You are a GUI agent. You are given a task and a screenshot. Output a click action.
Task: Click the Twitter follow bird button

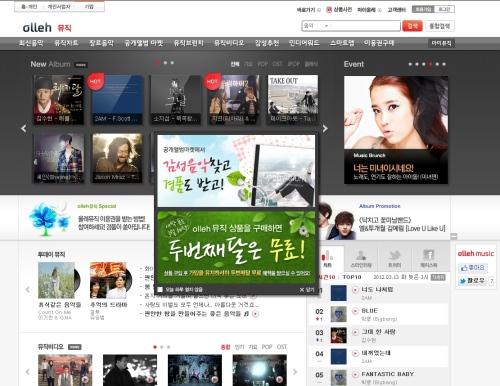click(472, 281)
